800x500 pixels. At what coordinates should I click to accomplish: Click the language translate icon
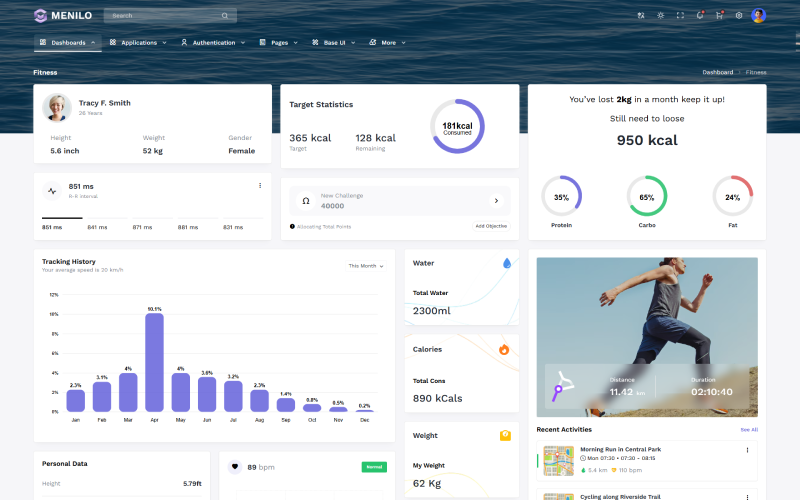point(641,15)
